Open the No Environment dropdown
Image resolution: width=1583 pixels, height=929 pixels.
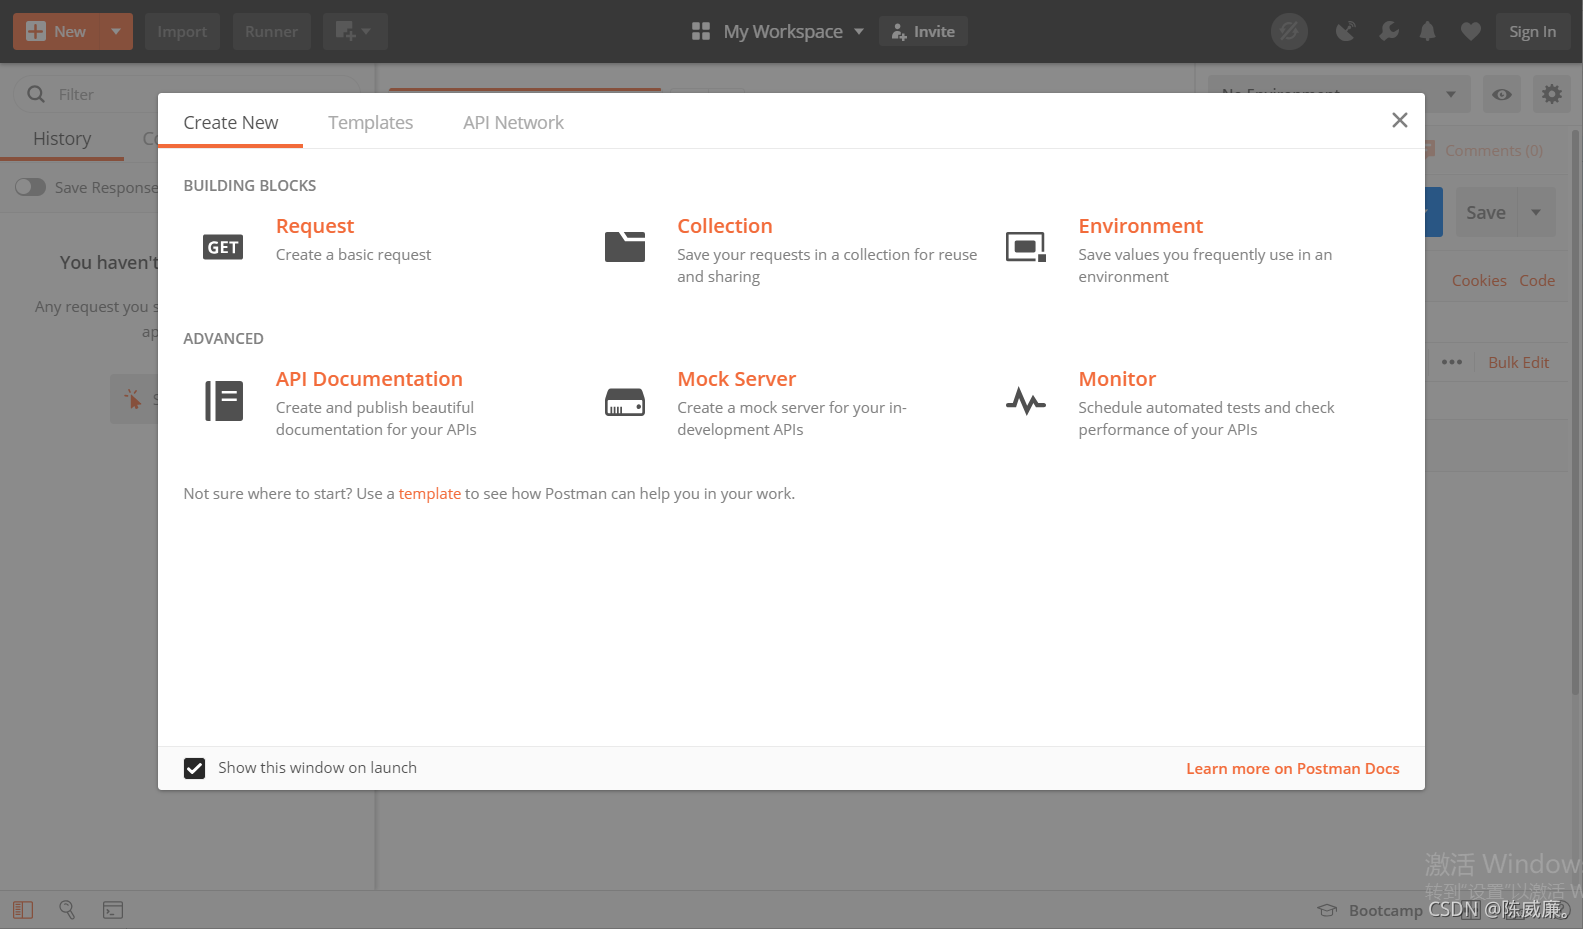coord(1339,95)
